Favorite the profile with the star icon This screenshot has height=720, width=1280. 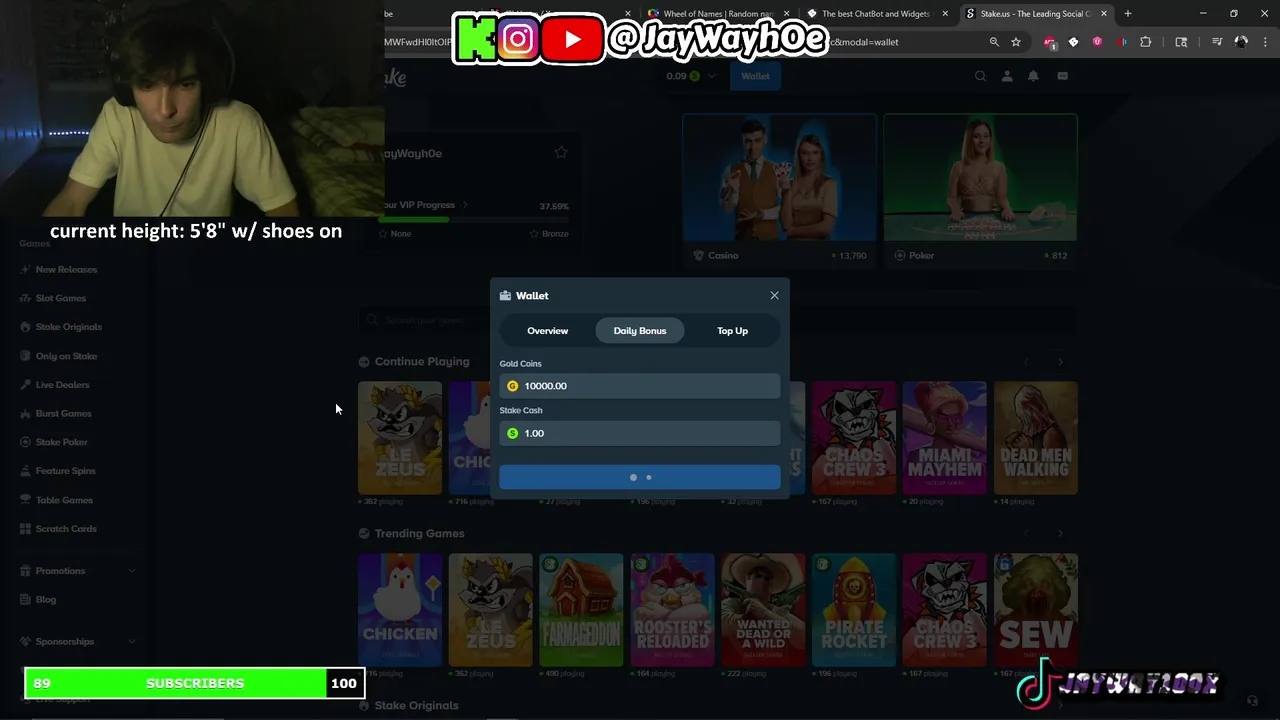click(x=561, y=153)
